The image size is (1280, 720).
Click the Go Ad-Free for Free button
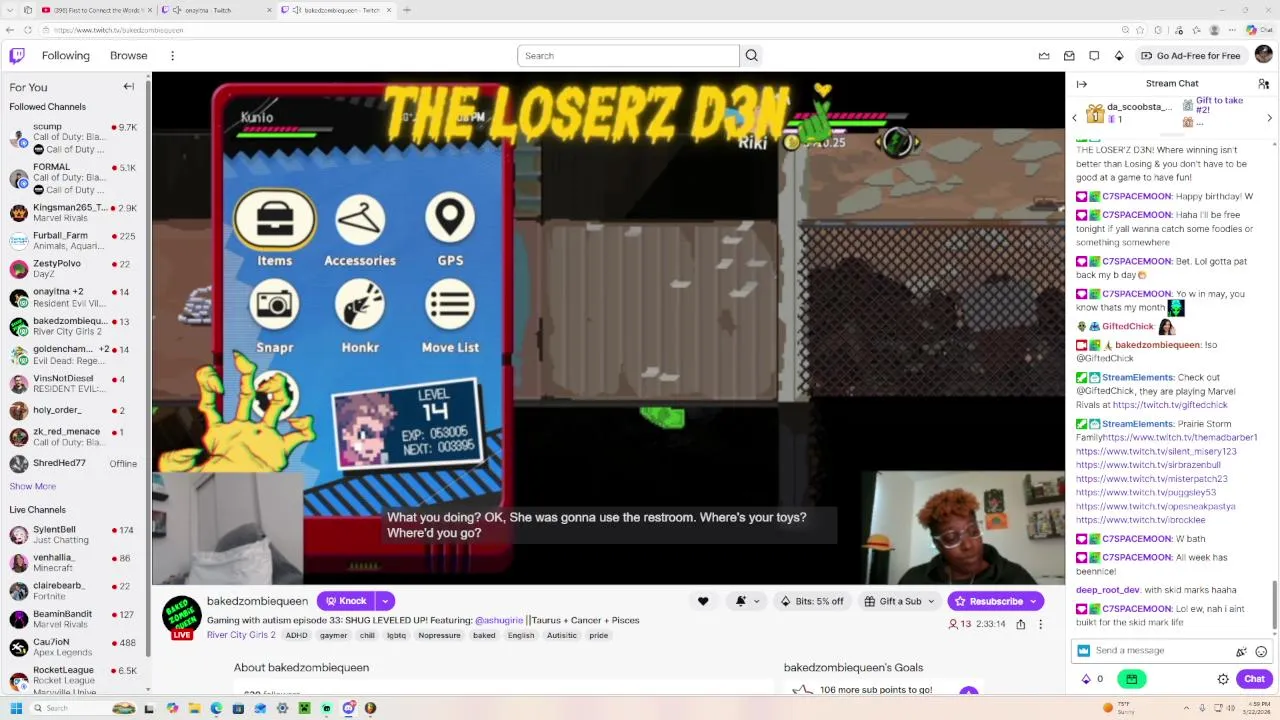click(x=1190, y=56)
